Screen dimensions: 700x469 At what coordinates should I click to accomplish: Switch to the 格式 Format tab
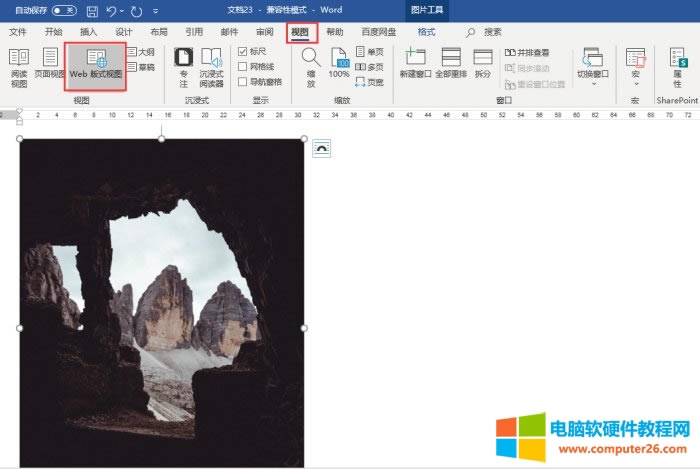(x=426, y=32)
